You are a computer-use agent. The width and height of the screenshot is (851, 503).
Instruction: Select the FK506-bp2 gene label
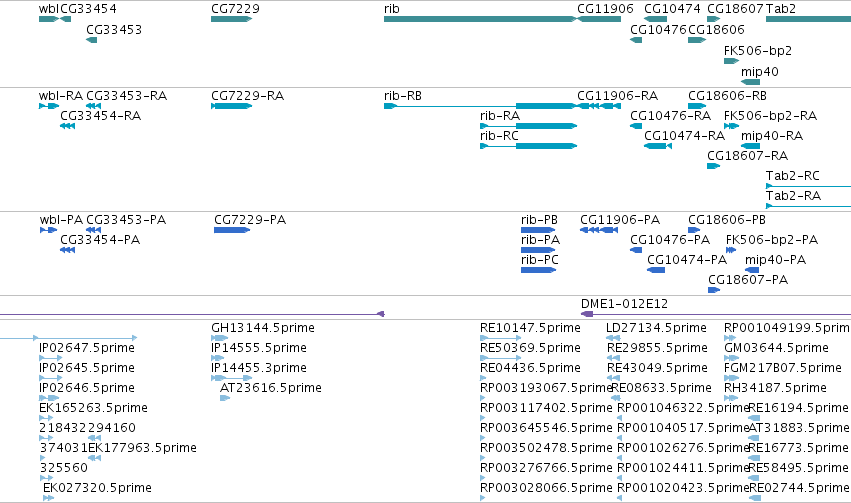tap(758, 51)
